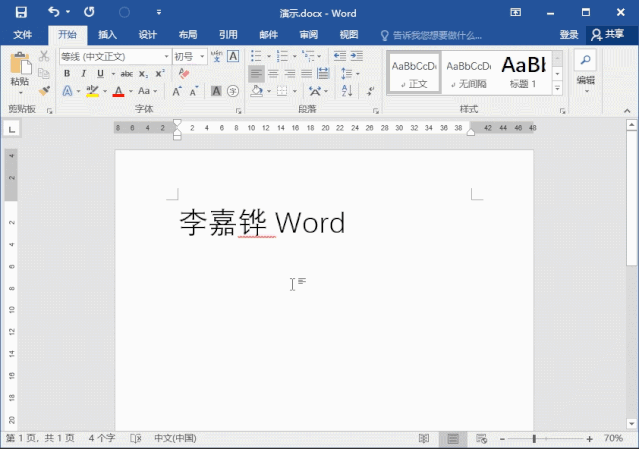Screen dimensions: 639x449
Task: Open the font color dropdown arrow
Action: 131,91
